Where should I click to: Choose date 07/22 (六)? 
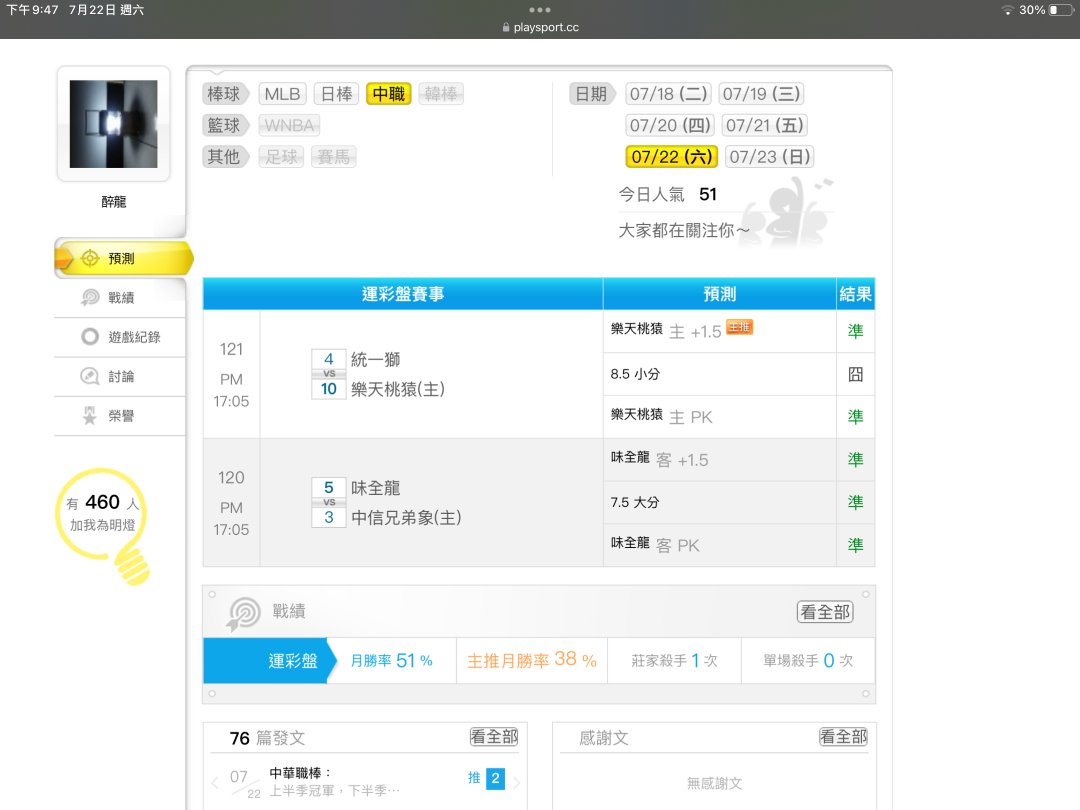coord(672,157)
